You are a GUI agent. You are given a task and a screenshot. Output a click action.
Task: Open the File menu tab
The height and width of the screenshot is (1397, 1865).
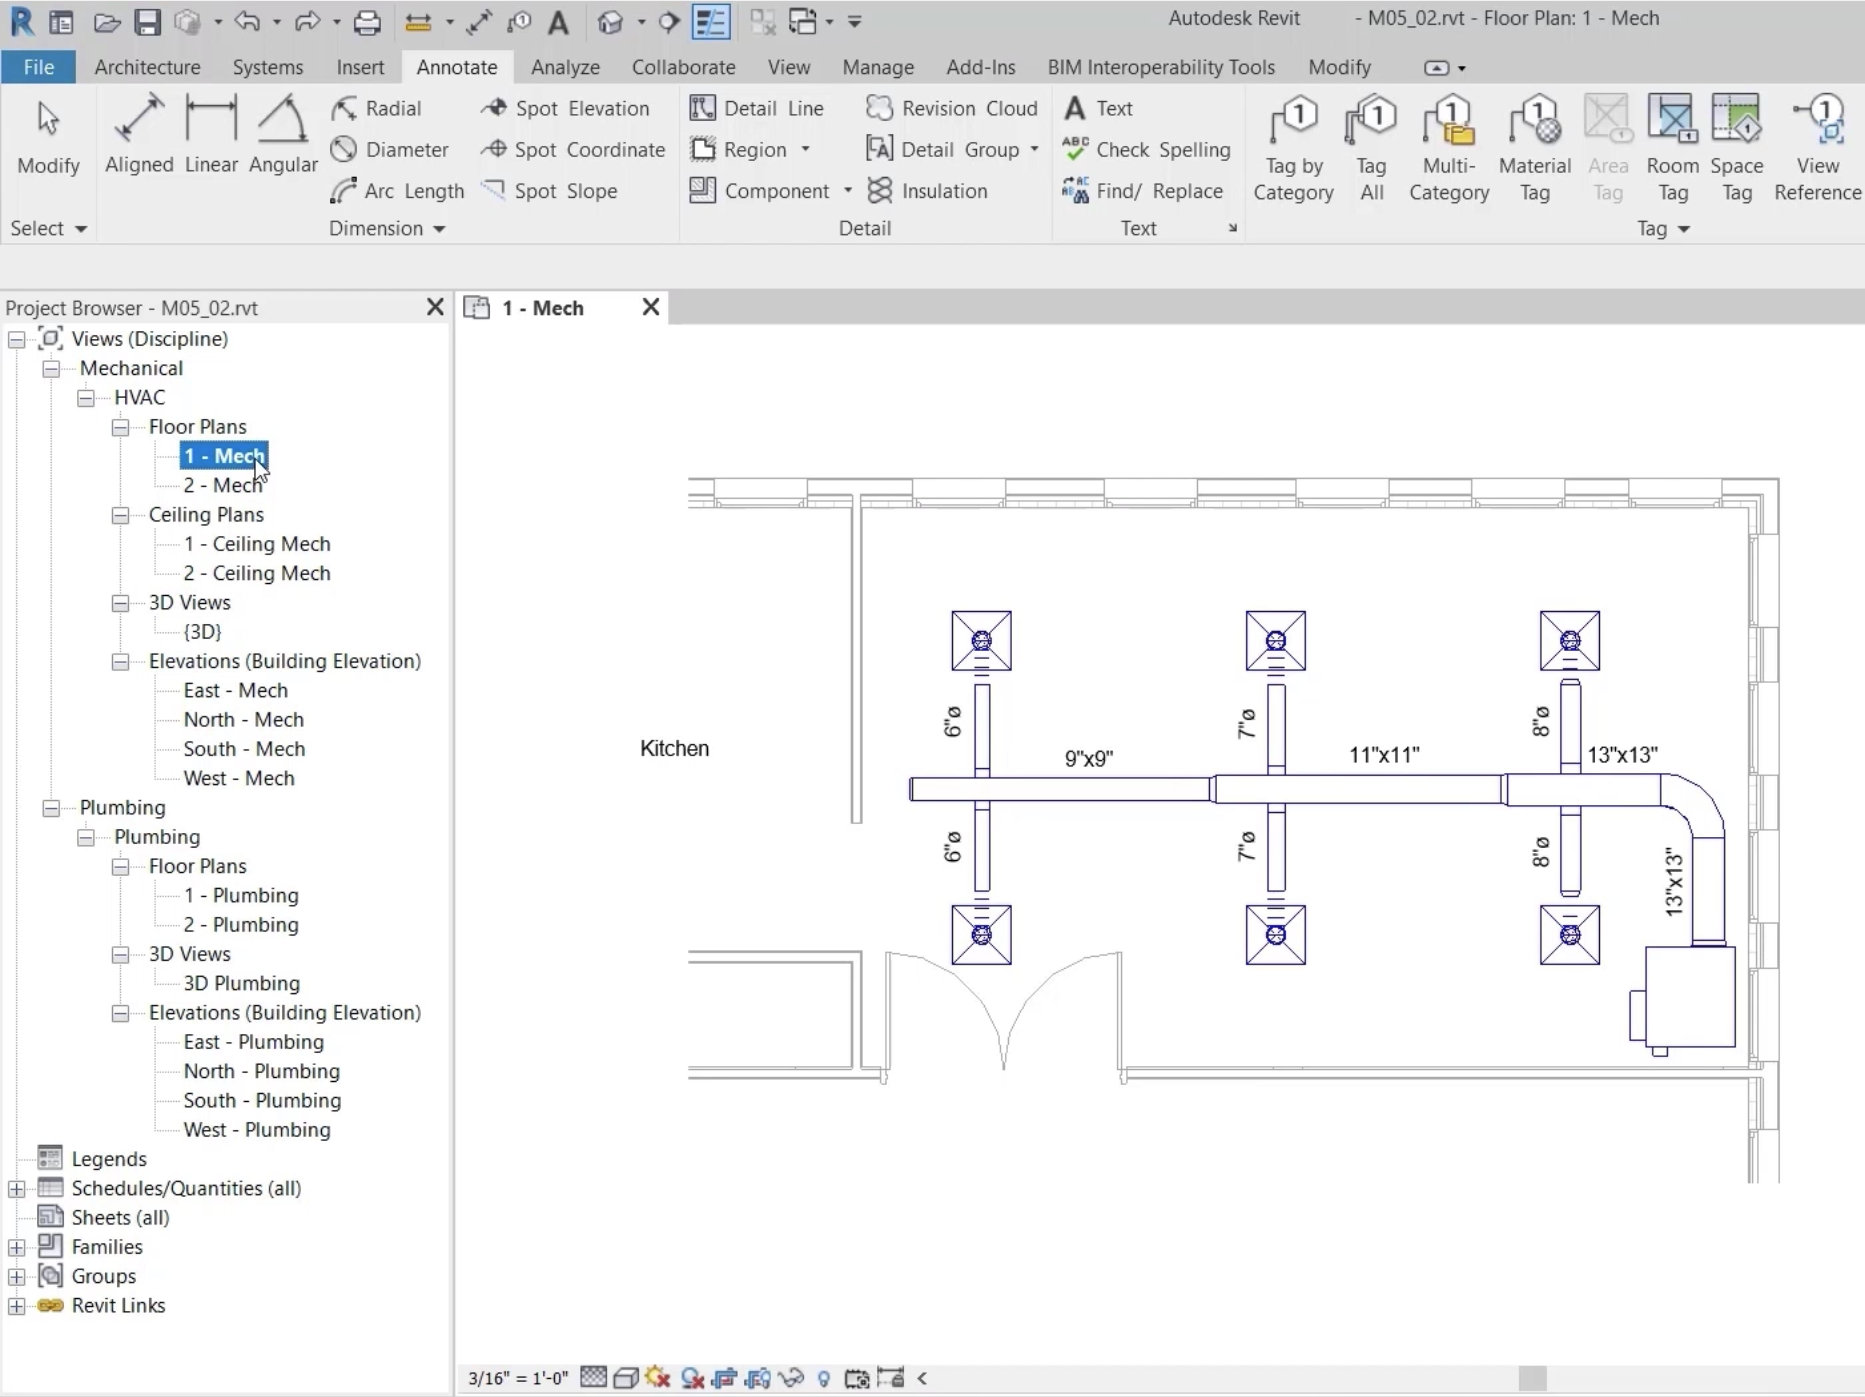click(x=38, y=67)
